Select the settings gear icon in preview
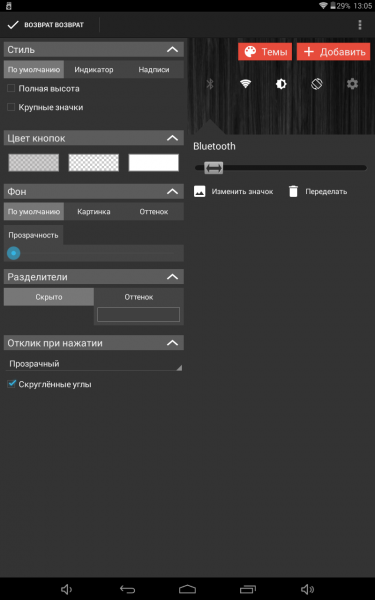 point(352,84)
